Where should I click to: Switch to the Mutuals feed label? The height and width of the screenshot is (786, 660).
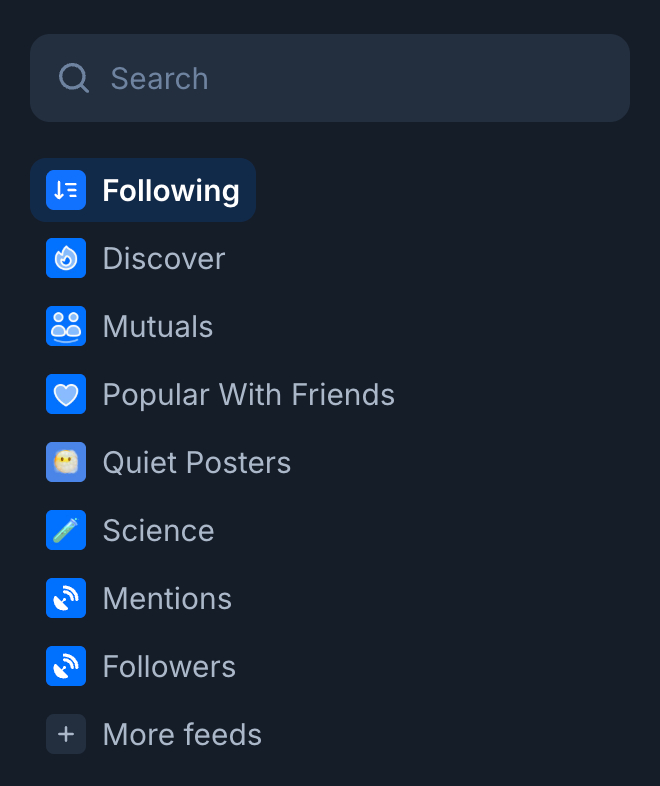click(158, 326)
